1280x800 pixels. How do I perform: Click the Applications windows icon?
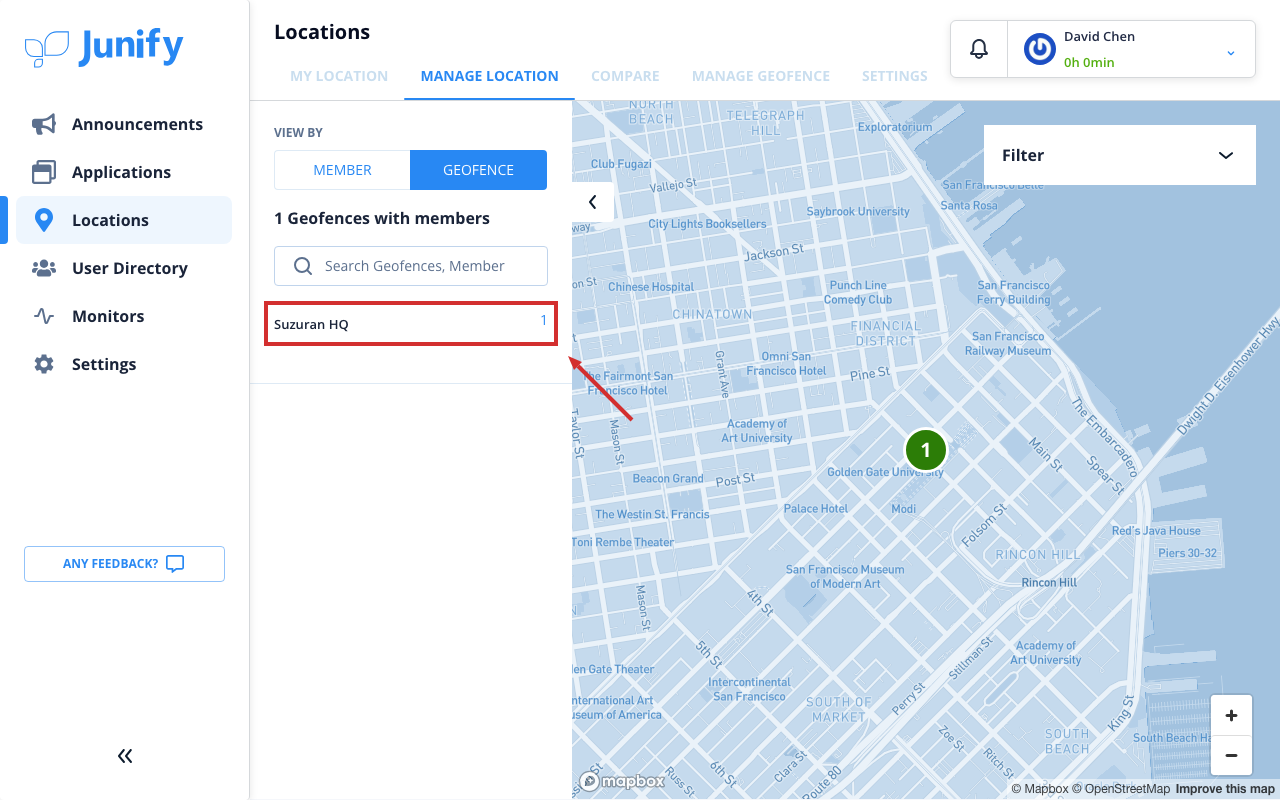(44, 172)
